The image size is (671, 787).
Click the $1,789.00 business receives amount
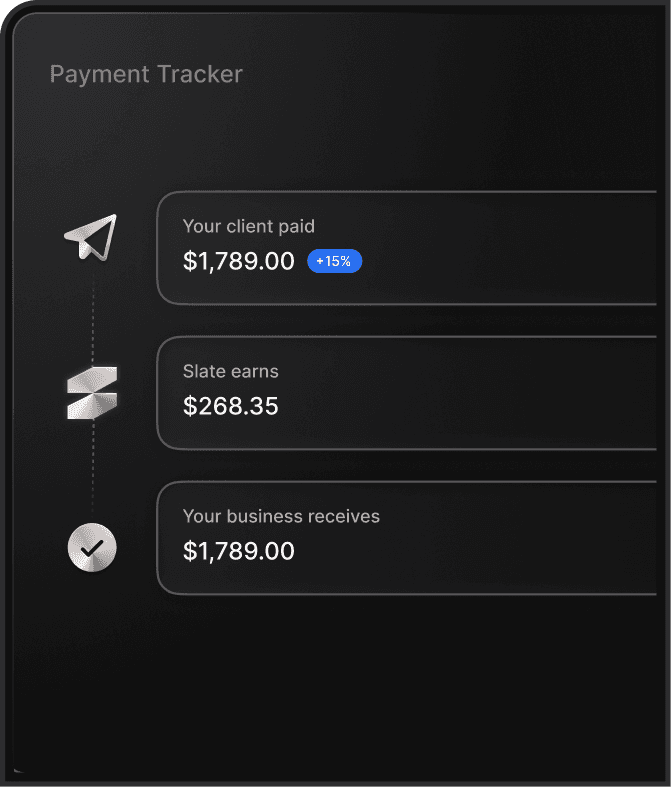click(239, 551)
